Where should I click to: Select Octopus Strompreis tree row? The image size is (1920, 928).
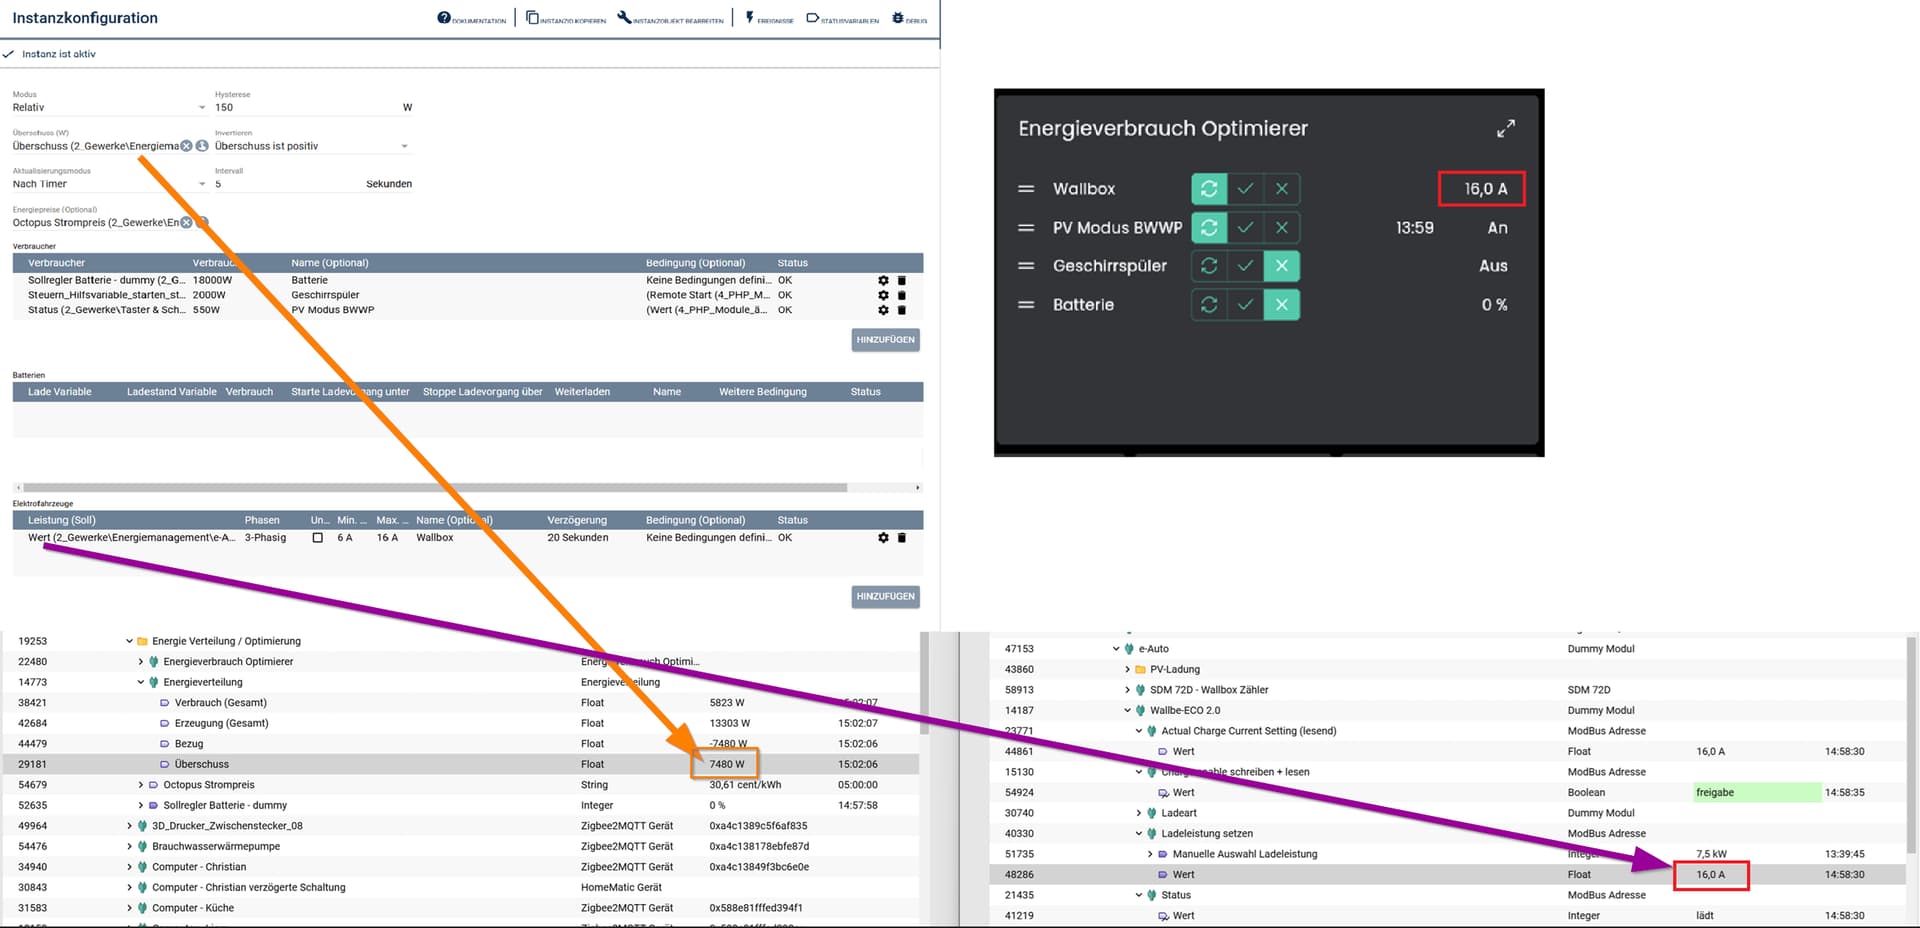pyautogui.click(x=460, y=785)
